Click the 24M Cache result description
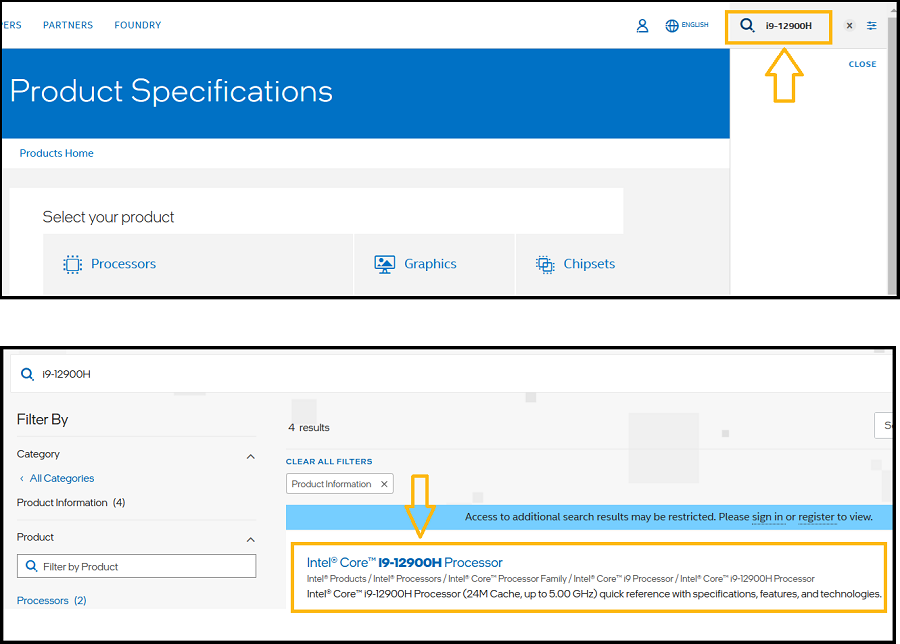Image resolution: width=900 pixels, height=644 pixels. (594, 594)
